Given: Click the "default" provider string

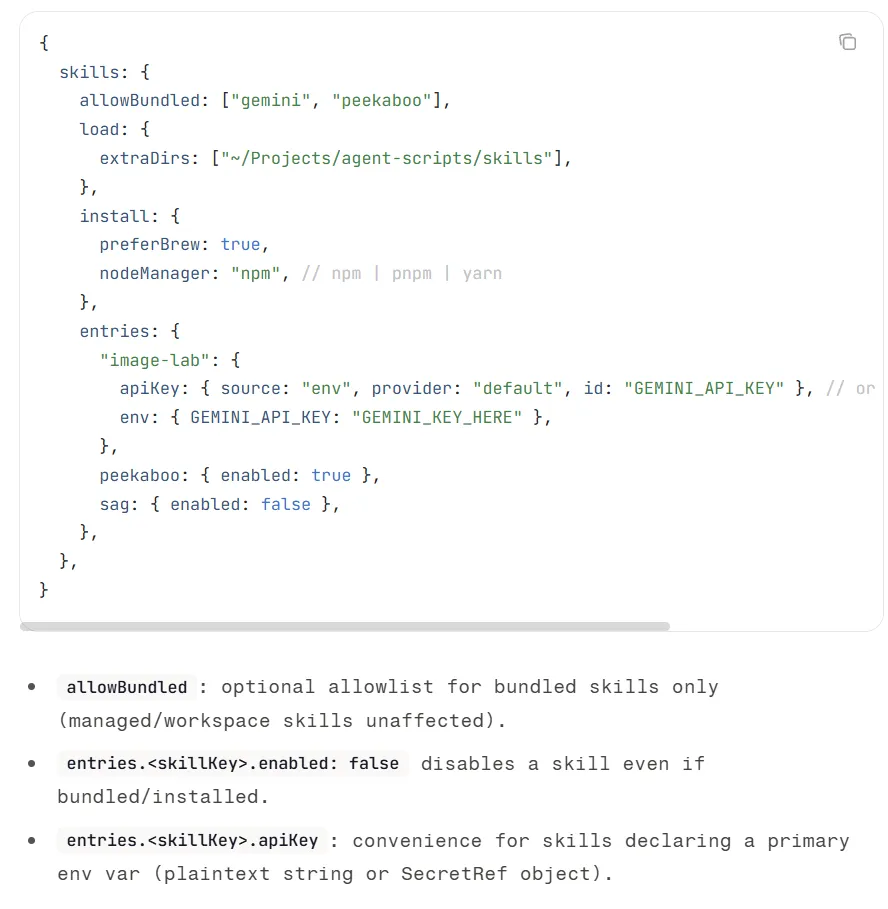Looking at the screenshot, I should click(517, 388).
